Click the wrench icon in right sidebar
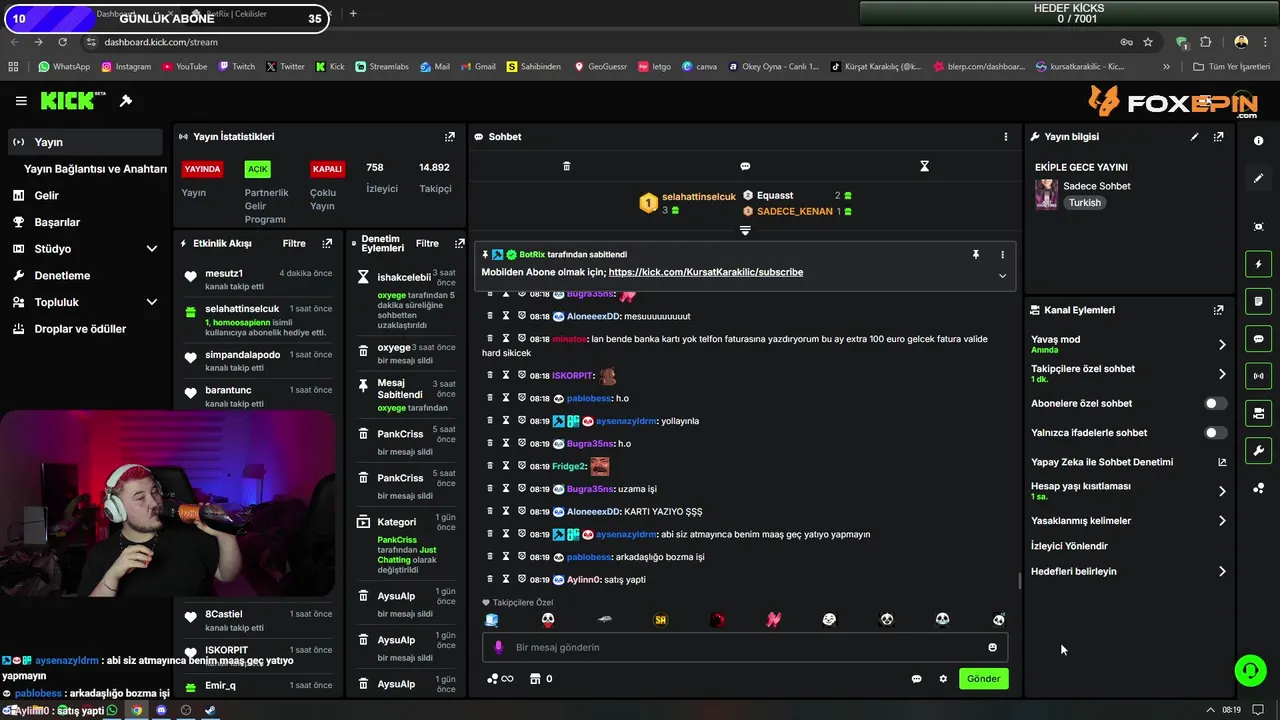 point(1258,451)
